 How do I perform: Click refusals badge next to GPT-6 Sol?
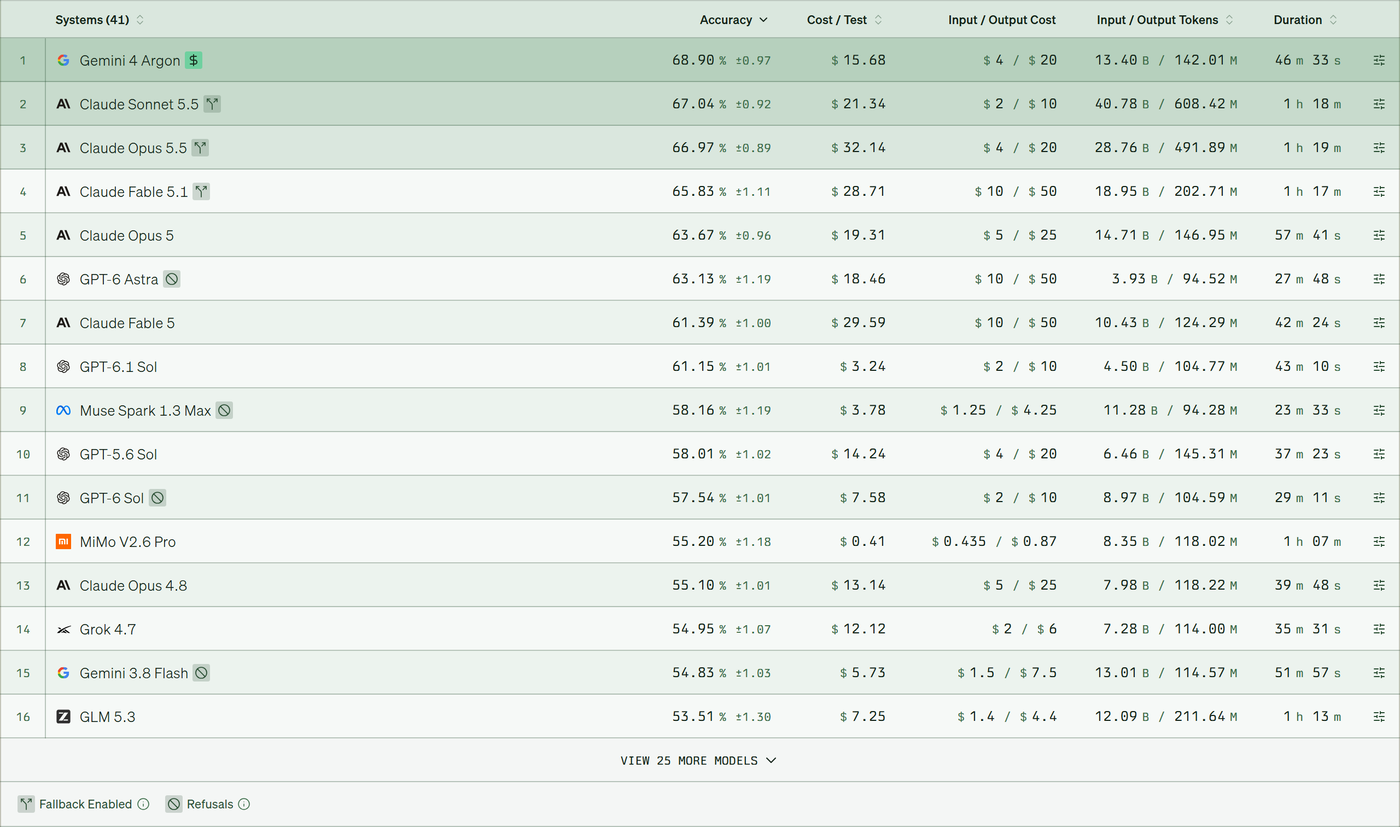point(158,498)
